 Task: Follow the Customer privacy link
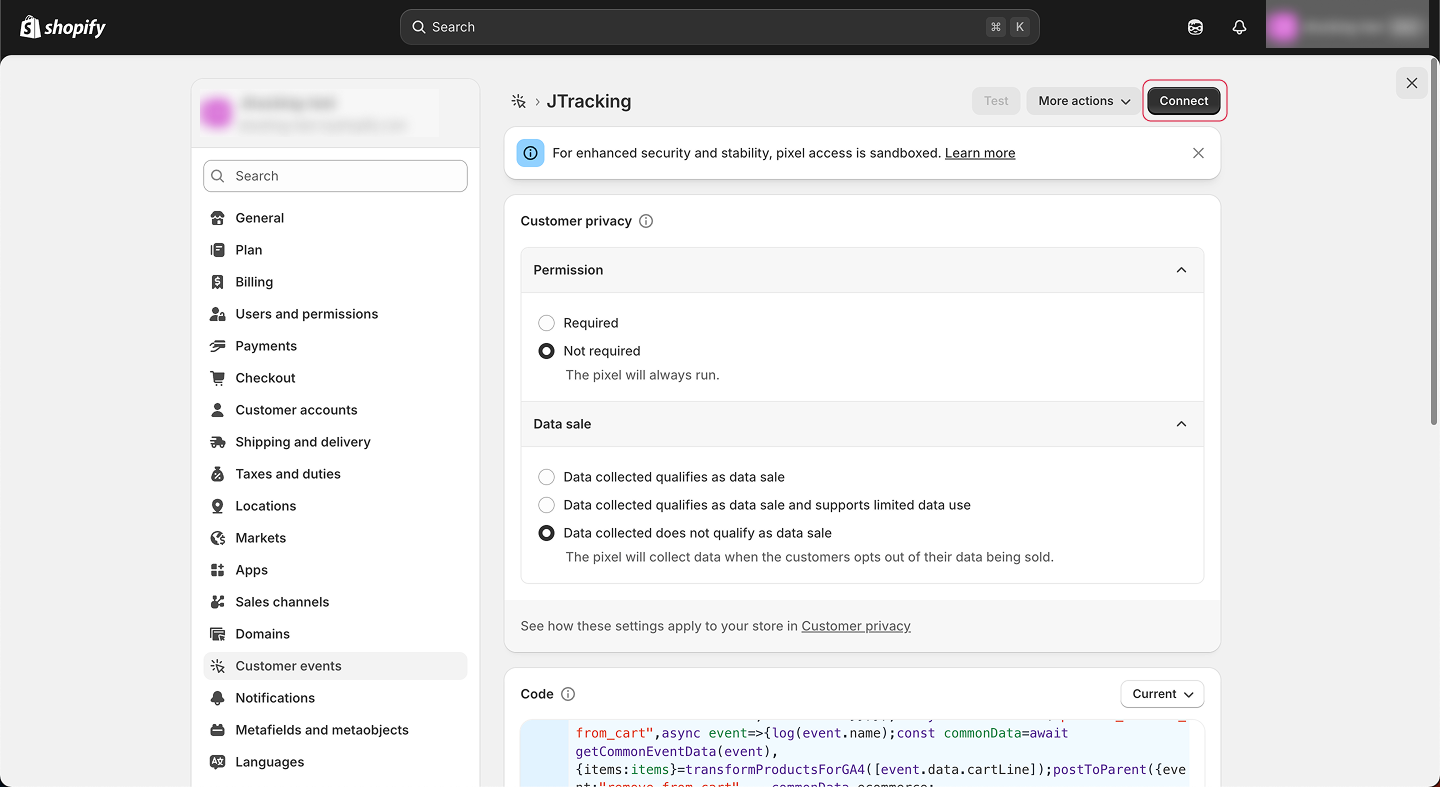[x=855, y=626]
